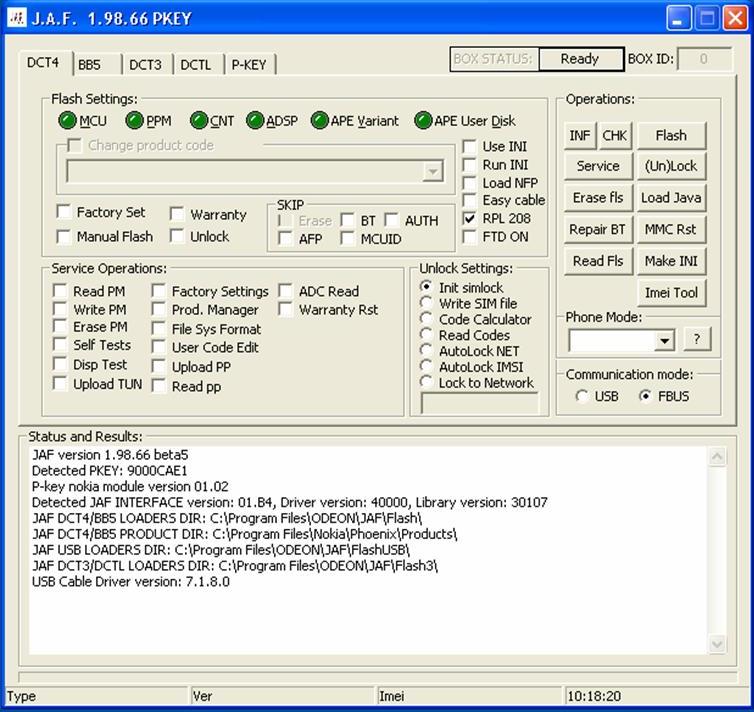
Task: Select Read Codes radio option
Action: 426,335
